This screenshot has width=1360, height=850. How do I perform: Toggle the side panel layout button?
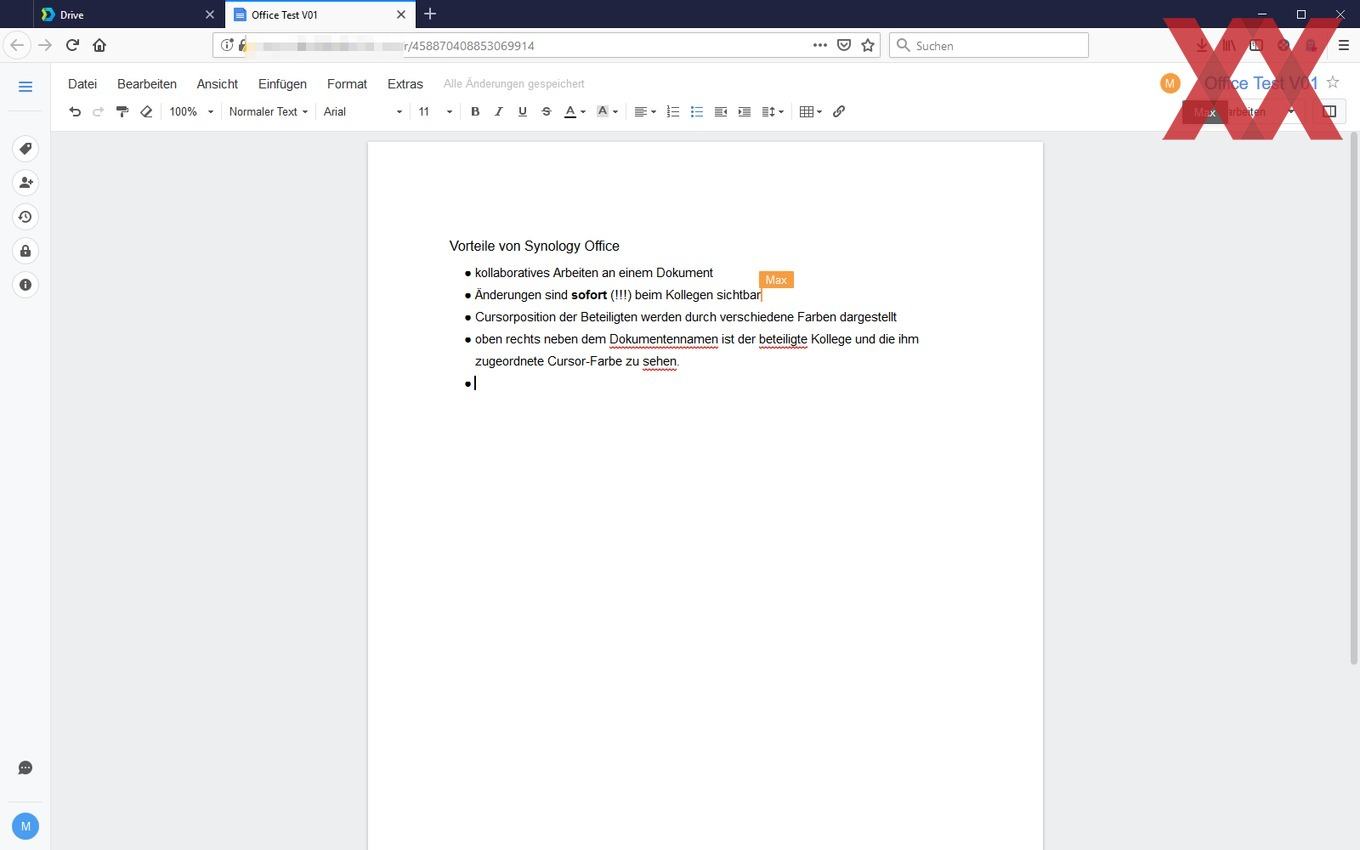pos(1329,112)
